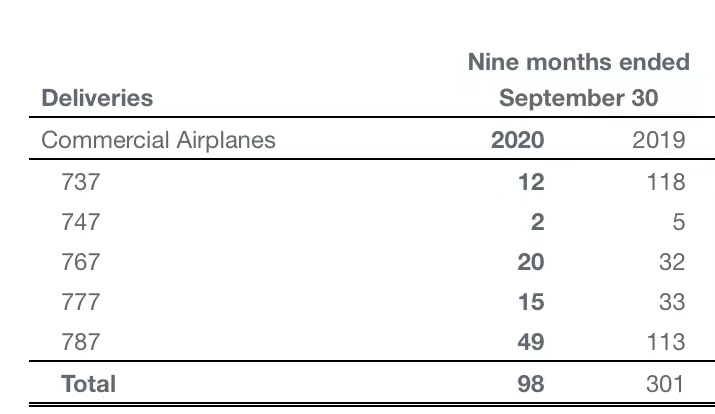Select the 777 row label
Viewport: 715px width, 414px height.
[x=80, y=302]
